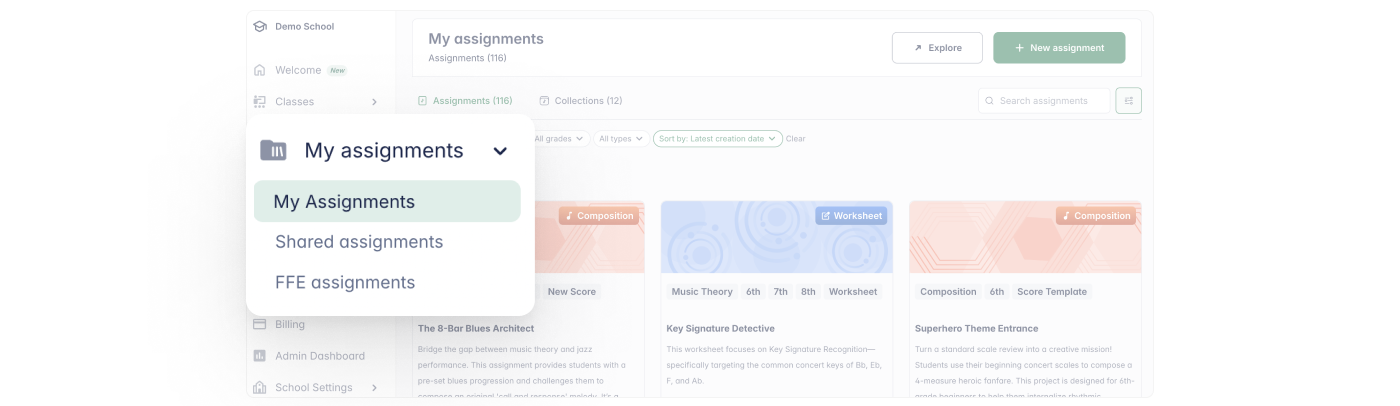Open the All grades filter dropdown
1400x406 pixels.
tap(559, 139)
